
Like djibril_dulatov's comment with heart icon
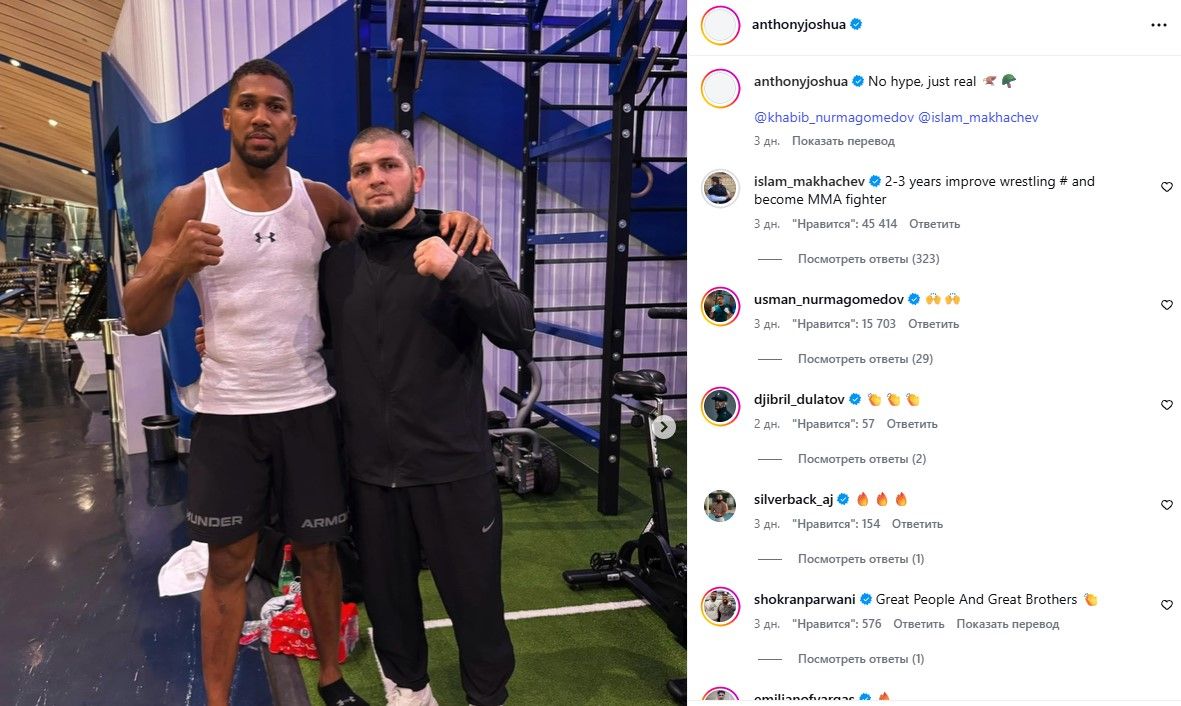[1167, 405]
